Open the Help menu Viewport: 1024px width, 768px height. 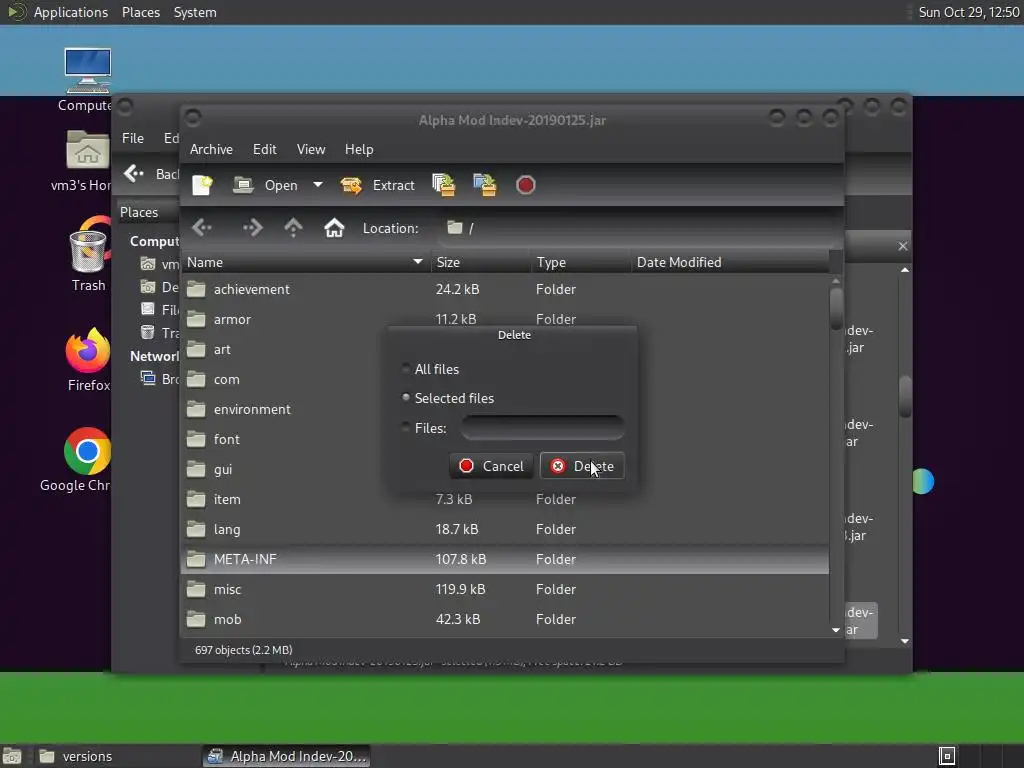click(359, 150)
